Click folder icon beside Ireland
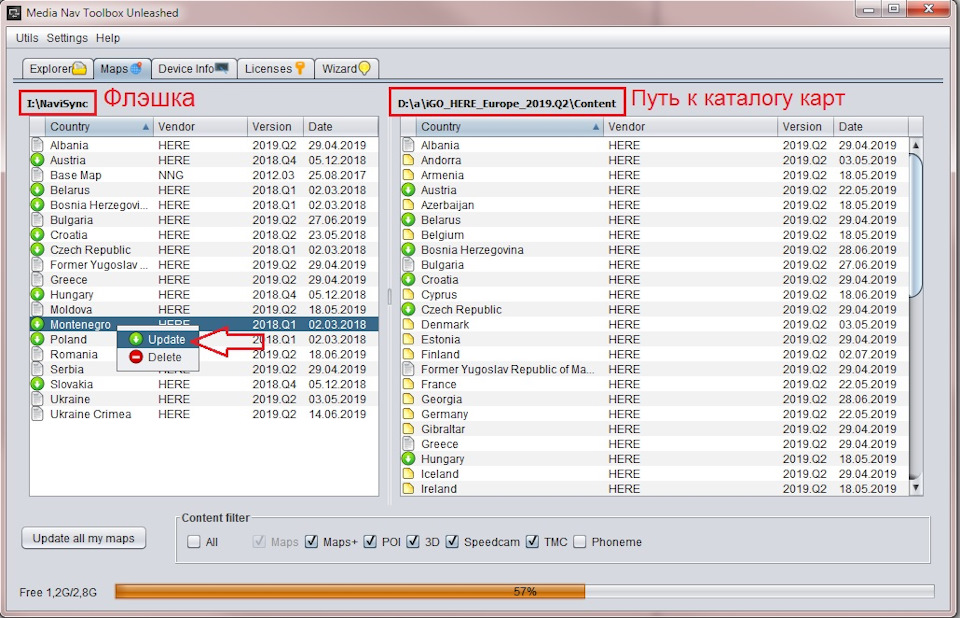 pos(408,488)
